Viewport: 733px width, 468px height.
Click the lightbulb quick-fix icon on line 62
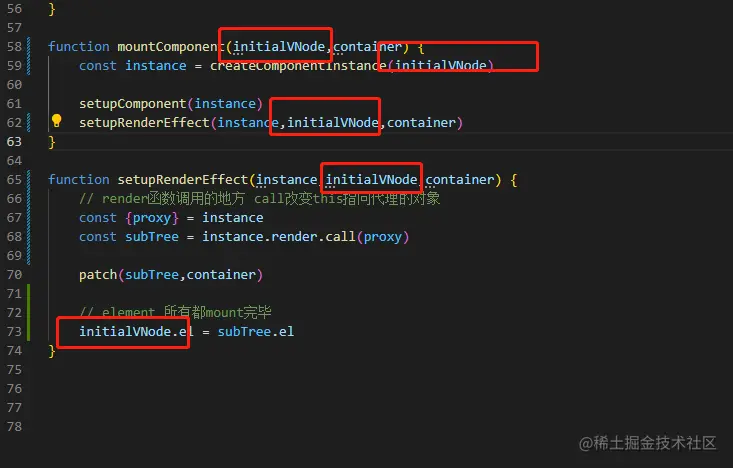tap(57, 121)
